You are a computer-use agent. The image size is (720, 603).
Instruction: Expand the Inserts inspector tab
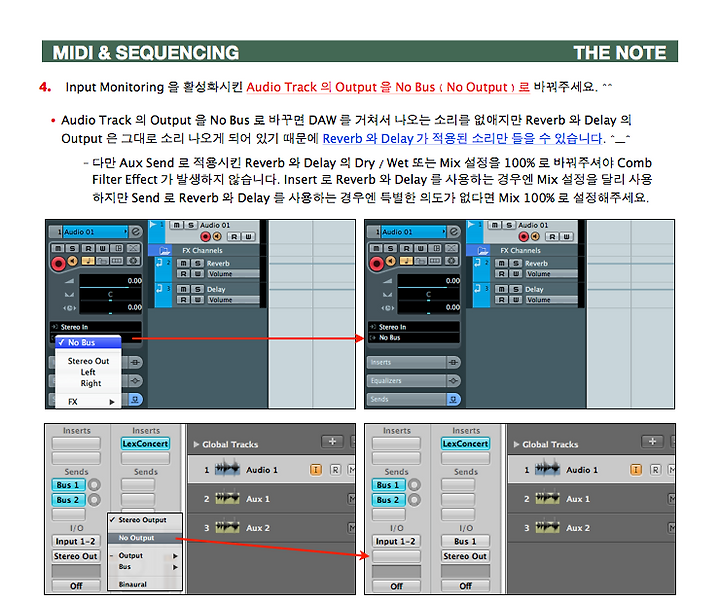[x=406, y=362]
